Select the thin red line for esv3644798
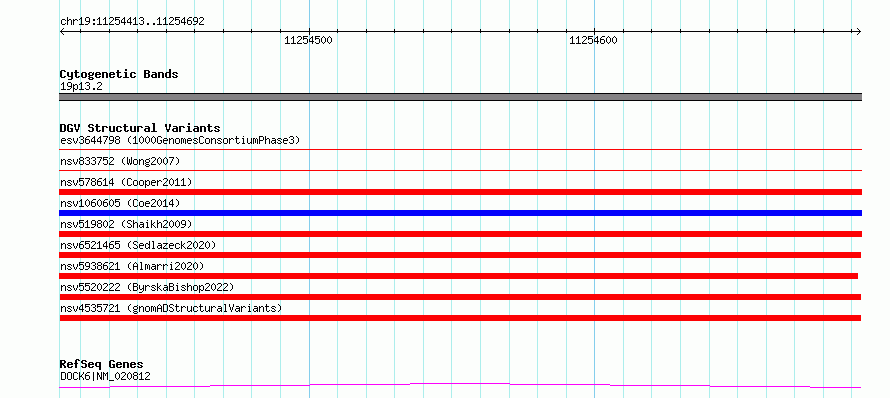 [x=460, y=149]
